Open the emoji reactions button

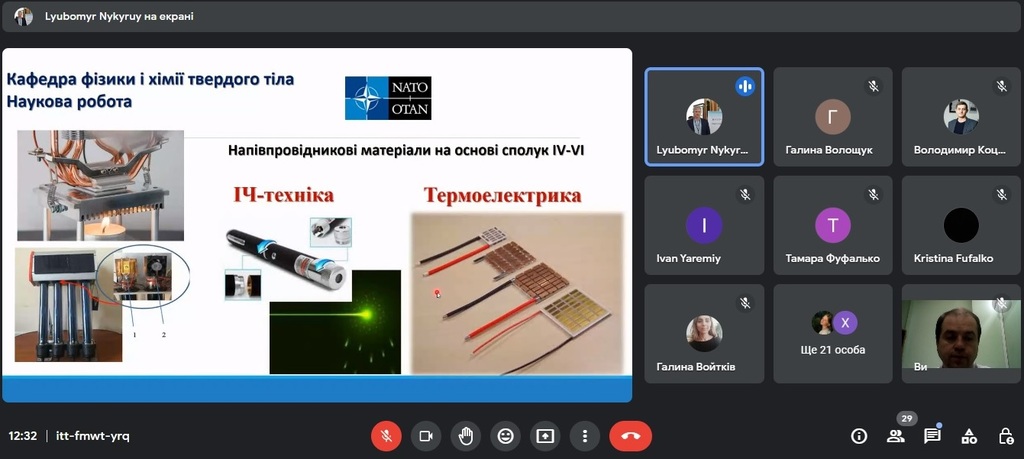point(505,436)
